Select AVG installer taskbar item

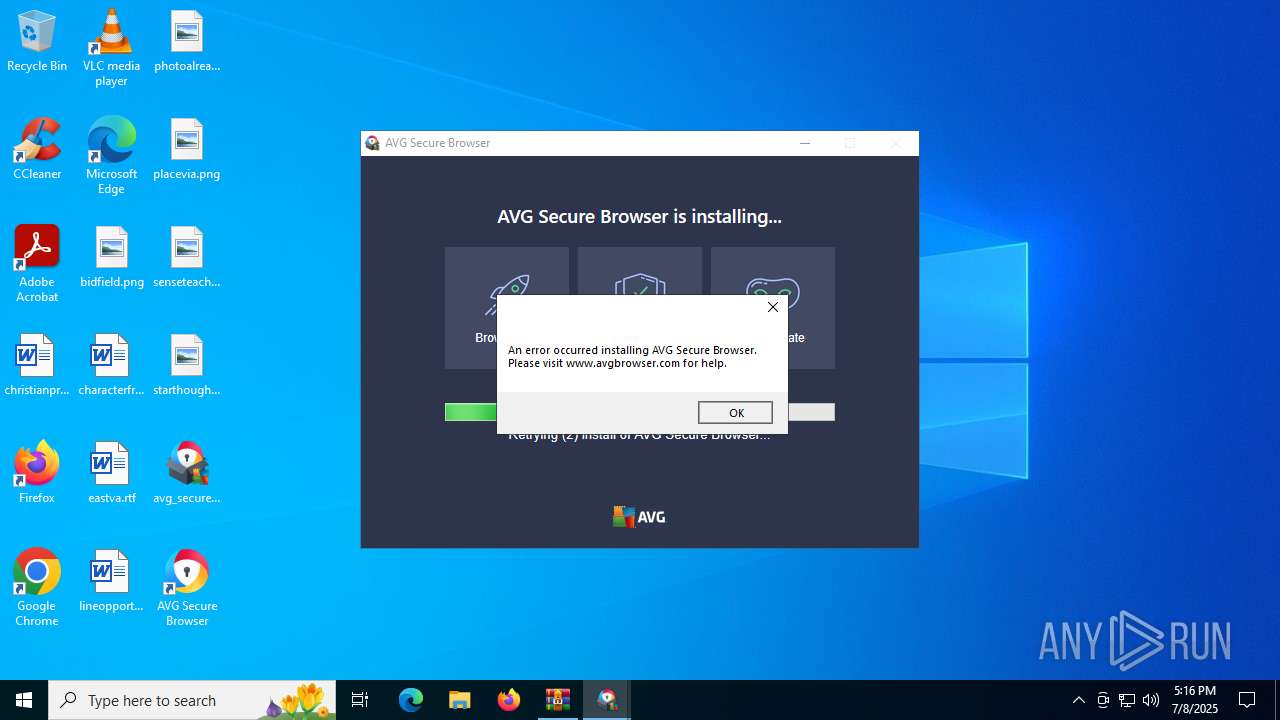pos(607,700)
